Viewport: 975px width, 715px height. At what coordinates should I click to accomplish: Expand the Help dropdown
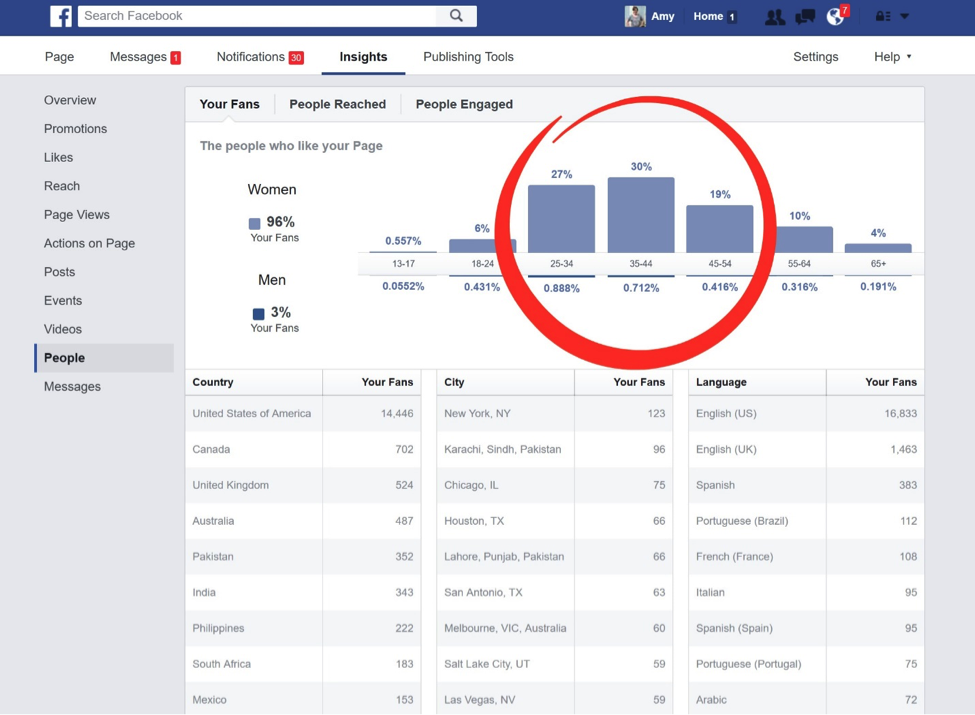pos(892,57)
